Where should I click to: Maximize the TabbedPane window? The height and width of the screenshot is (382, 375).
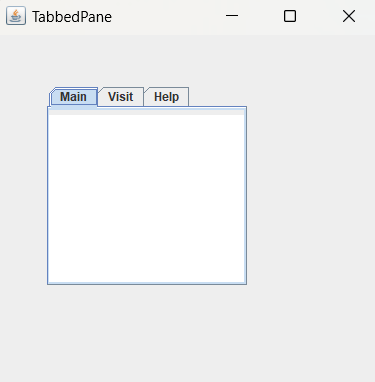290,16
